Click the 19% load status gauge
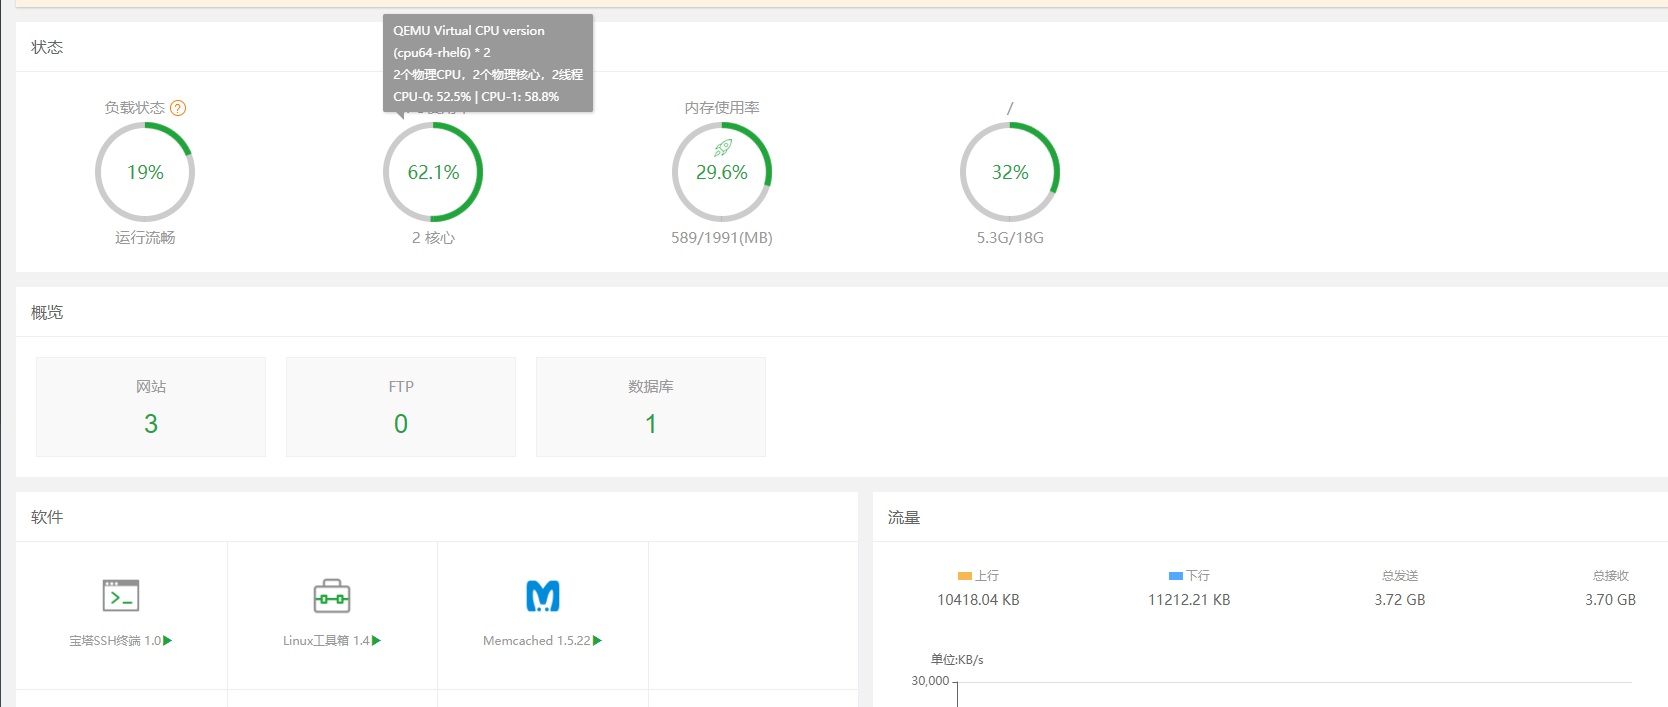Image resolution: width=1668 pixels, height=707 pixels. (145, 172)
